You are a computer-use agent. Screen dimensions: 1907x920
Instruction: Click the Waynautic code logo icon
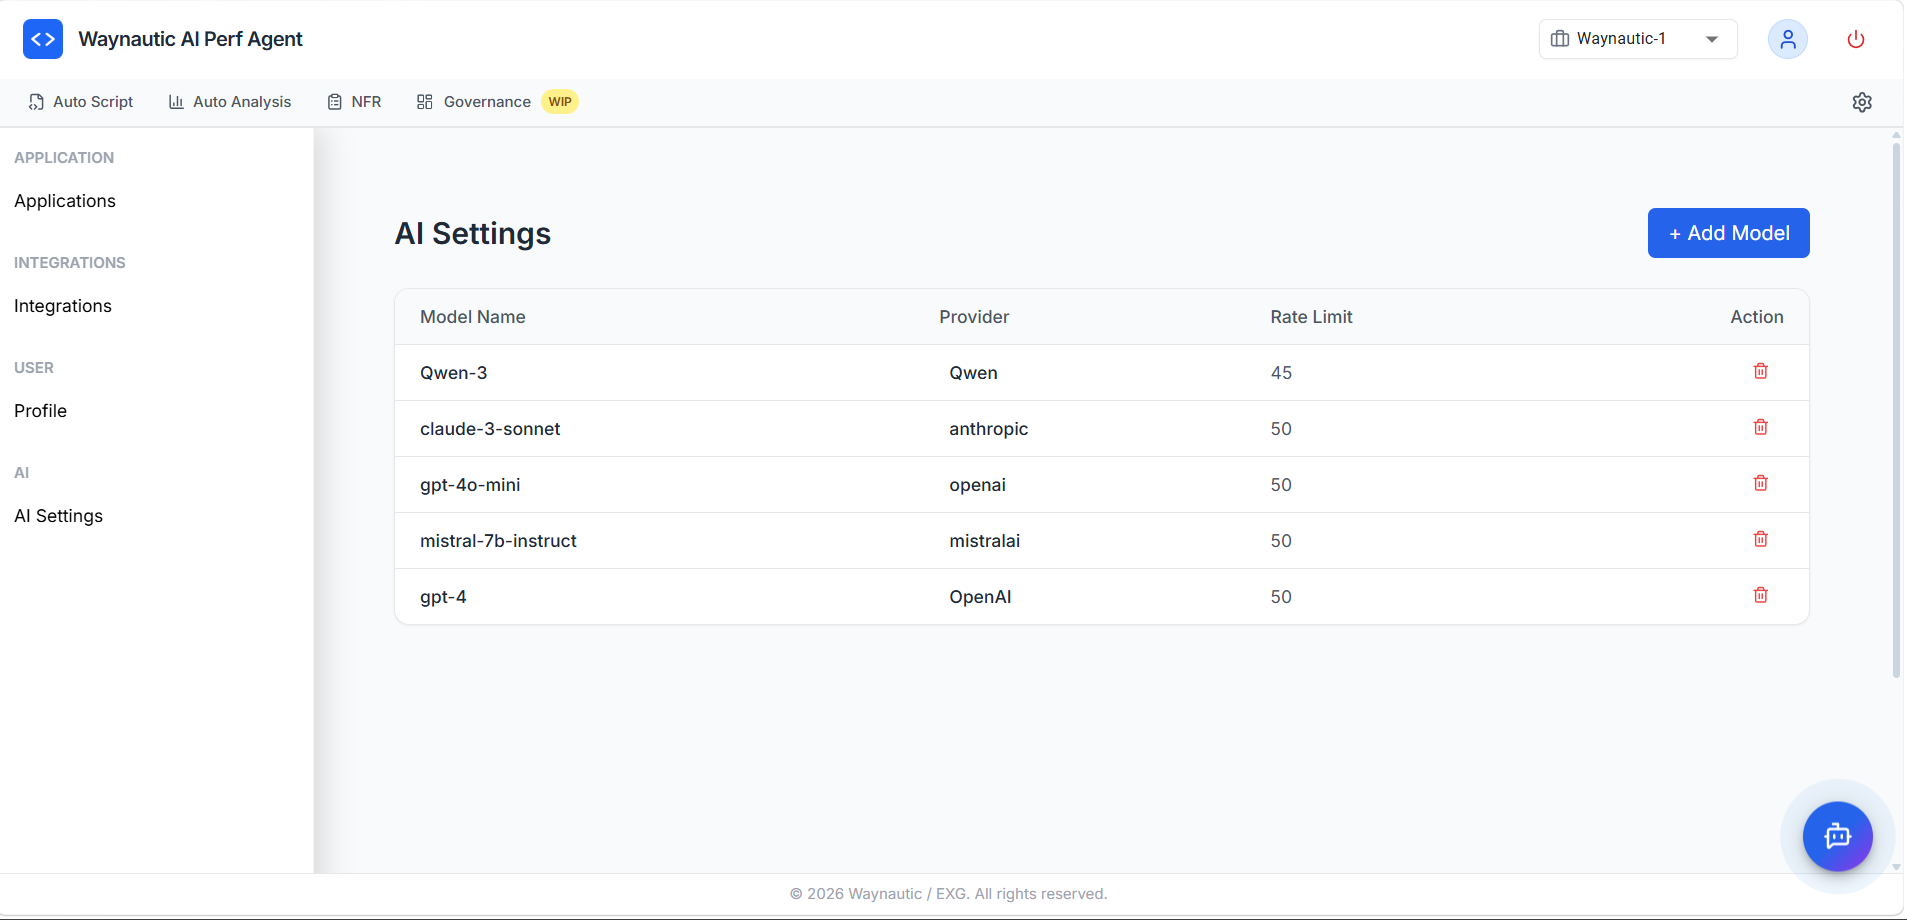[42, 38]
